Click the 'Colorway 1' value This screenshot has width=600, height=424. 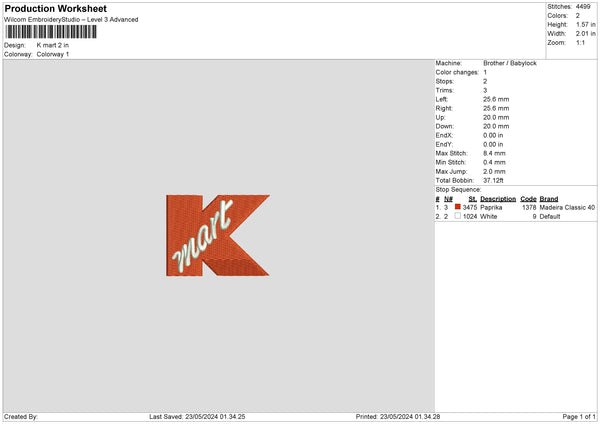click(53, 54)
